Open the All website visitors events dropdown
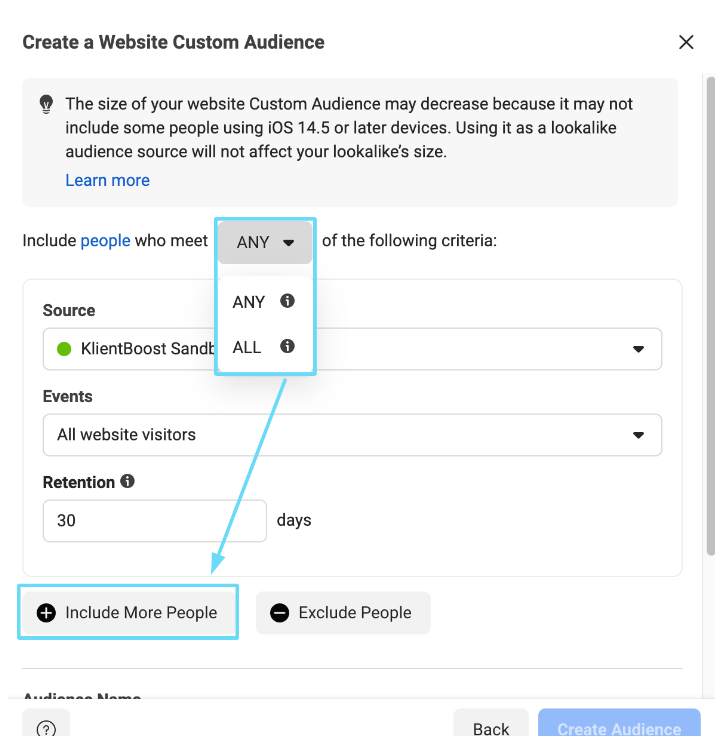The height and width of the screenshot is (736, 726). click(x=352, y=435)
